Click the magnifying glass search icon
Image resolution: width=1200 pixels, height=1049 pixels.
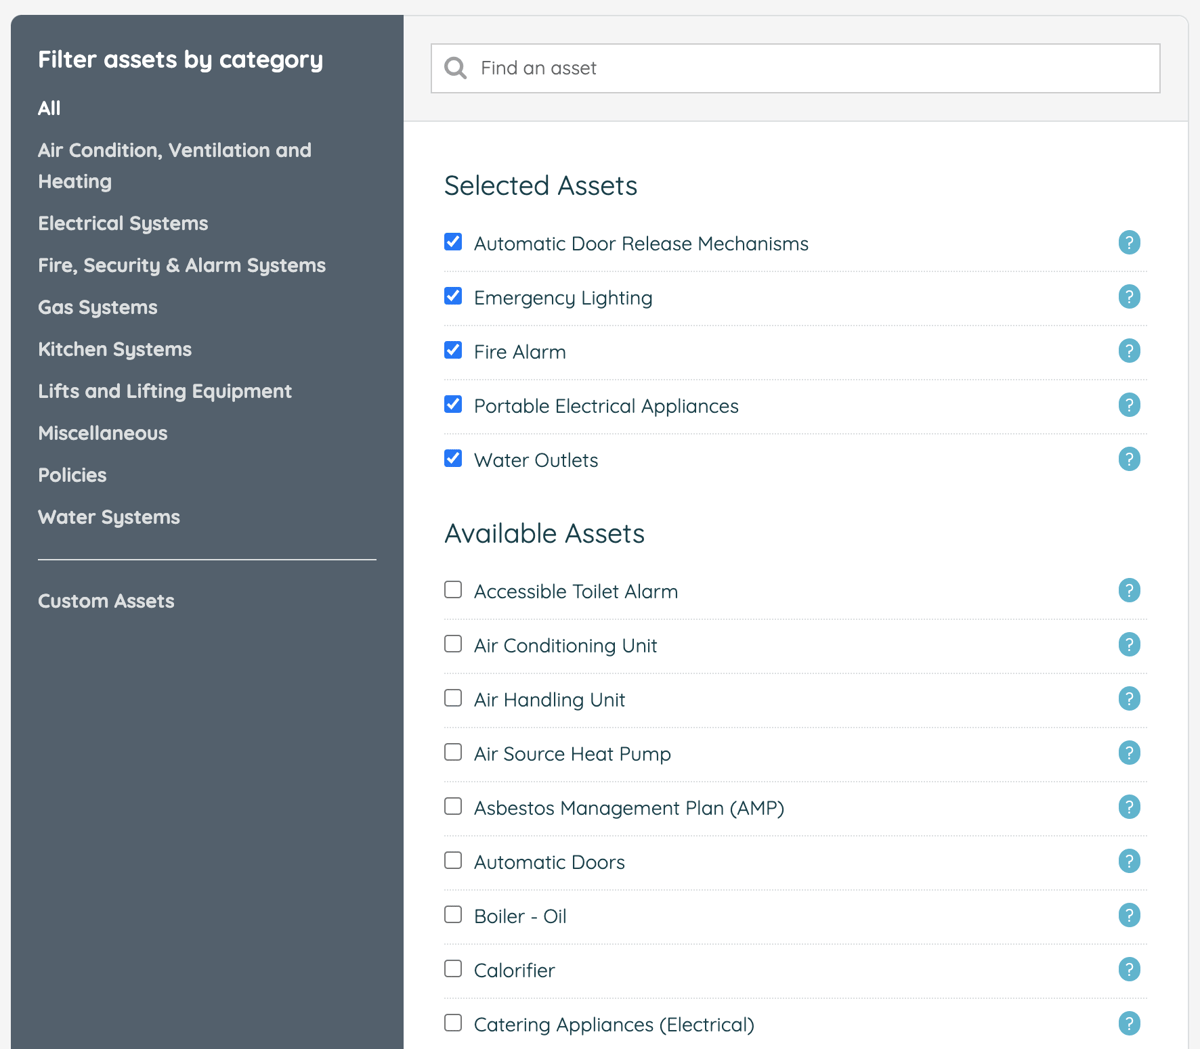click(455, 67)
